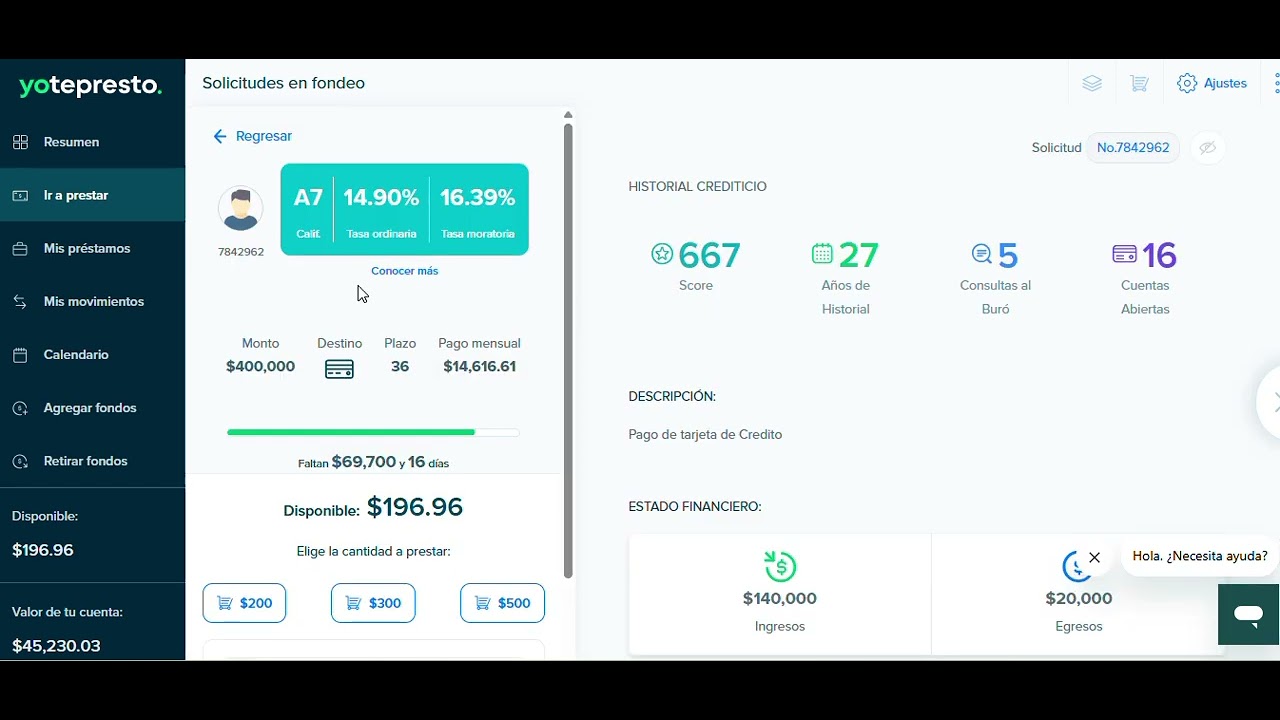Screen dimensions: 1280x720
Task: Open the shopping cart icon in header
Action: click(x=1139, y=84)
